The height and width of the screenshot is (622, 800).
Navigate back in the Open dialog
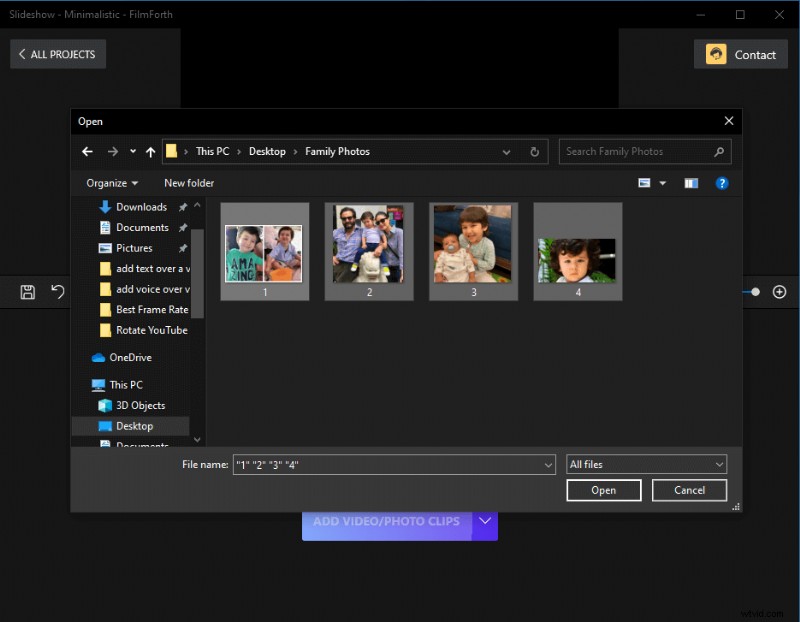87,151
